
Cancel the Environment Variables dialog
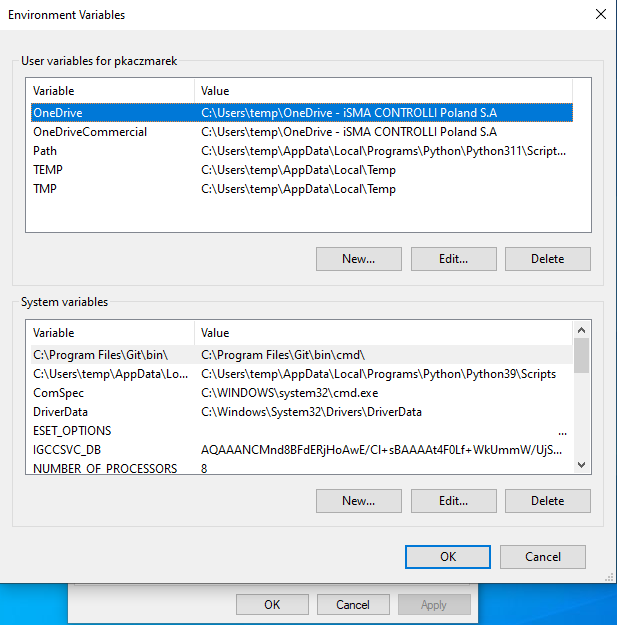542,557
